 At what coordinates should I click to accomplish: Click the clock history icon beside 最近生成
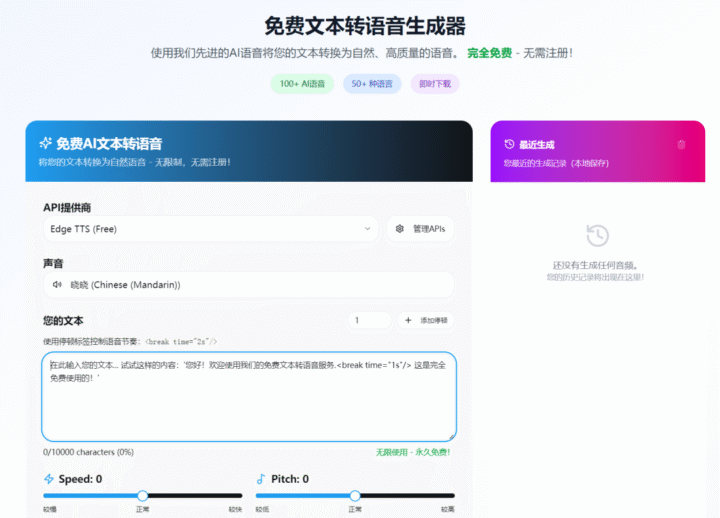pyautogui.click(x=509, y=144)
